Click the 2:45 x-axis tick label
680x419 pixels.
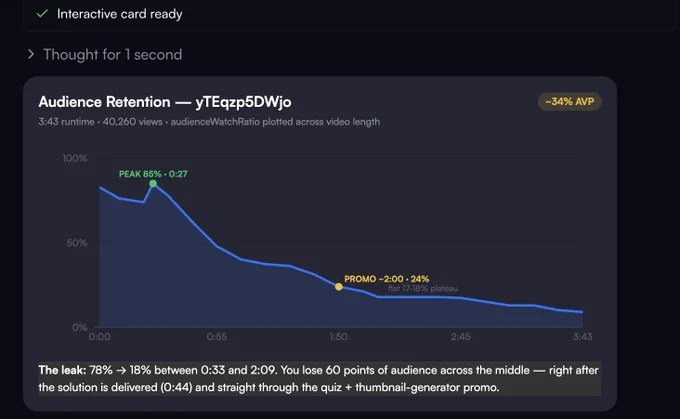pos(460,337)
